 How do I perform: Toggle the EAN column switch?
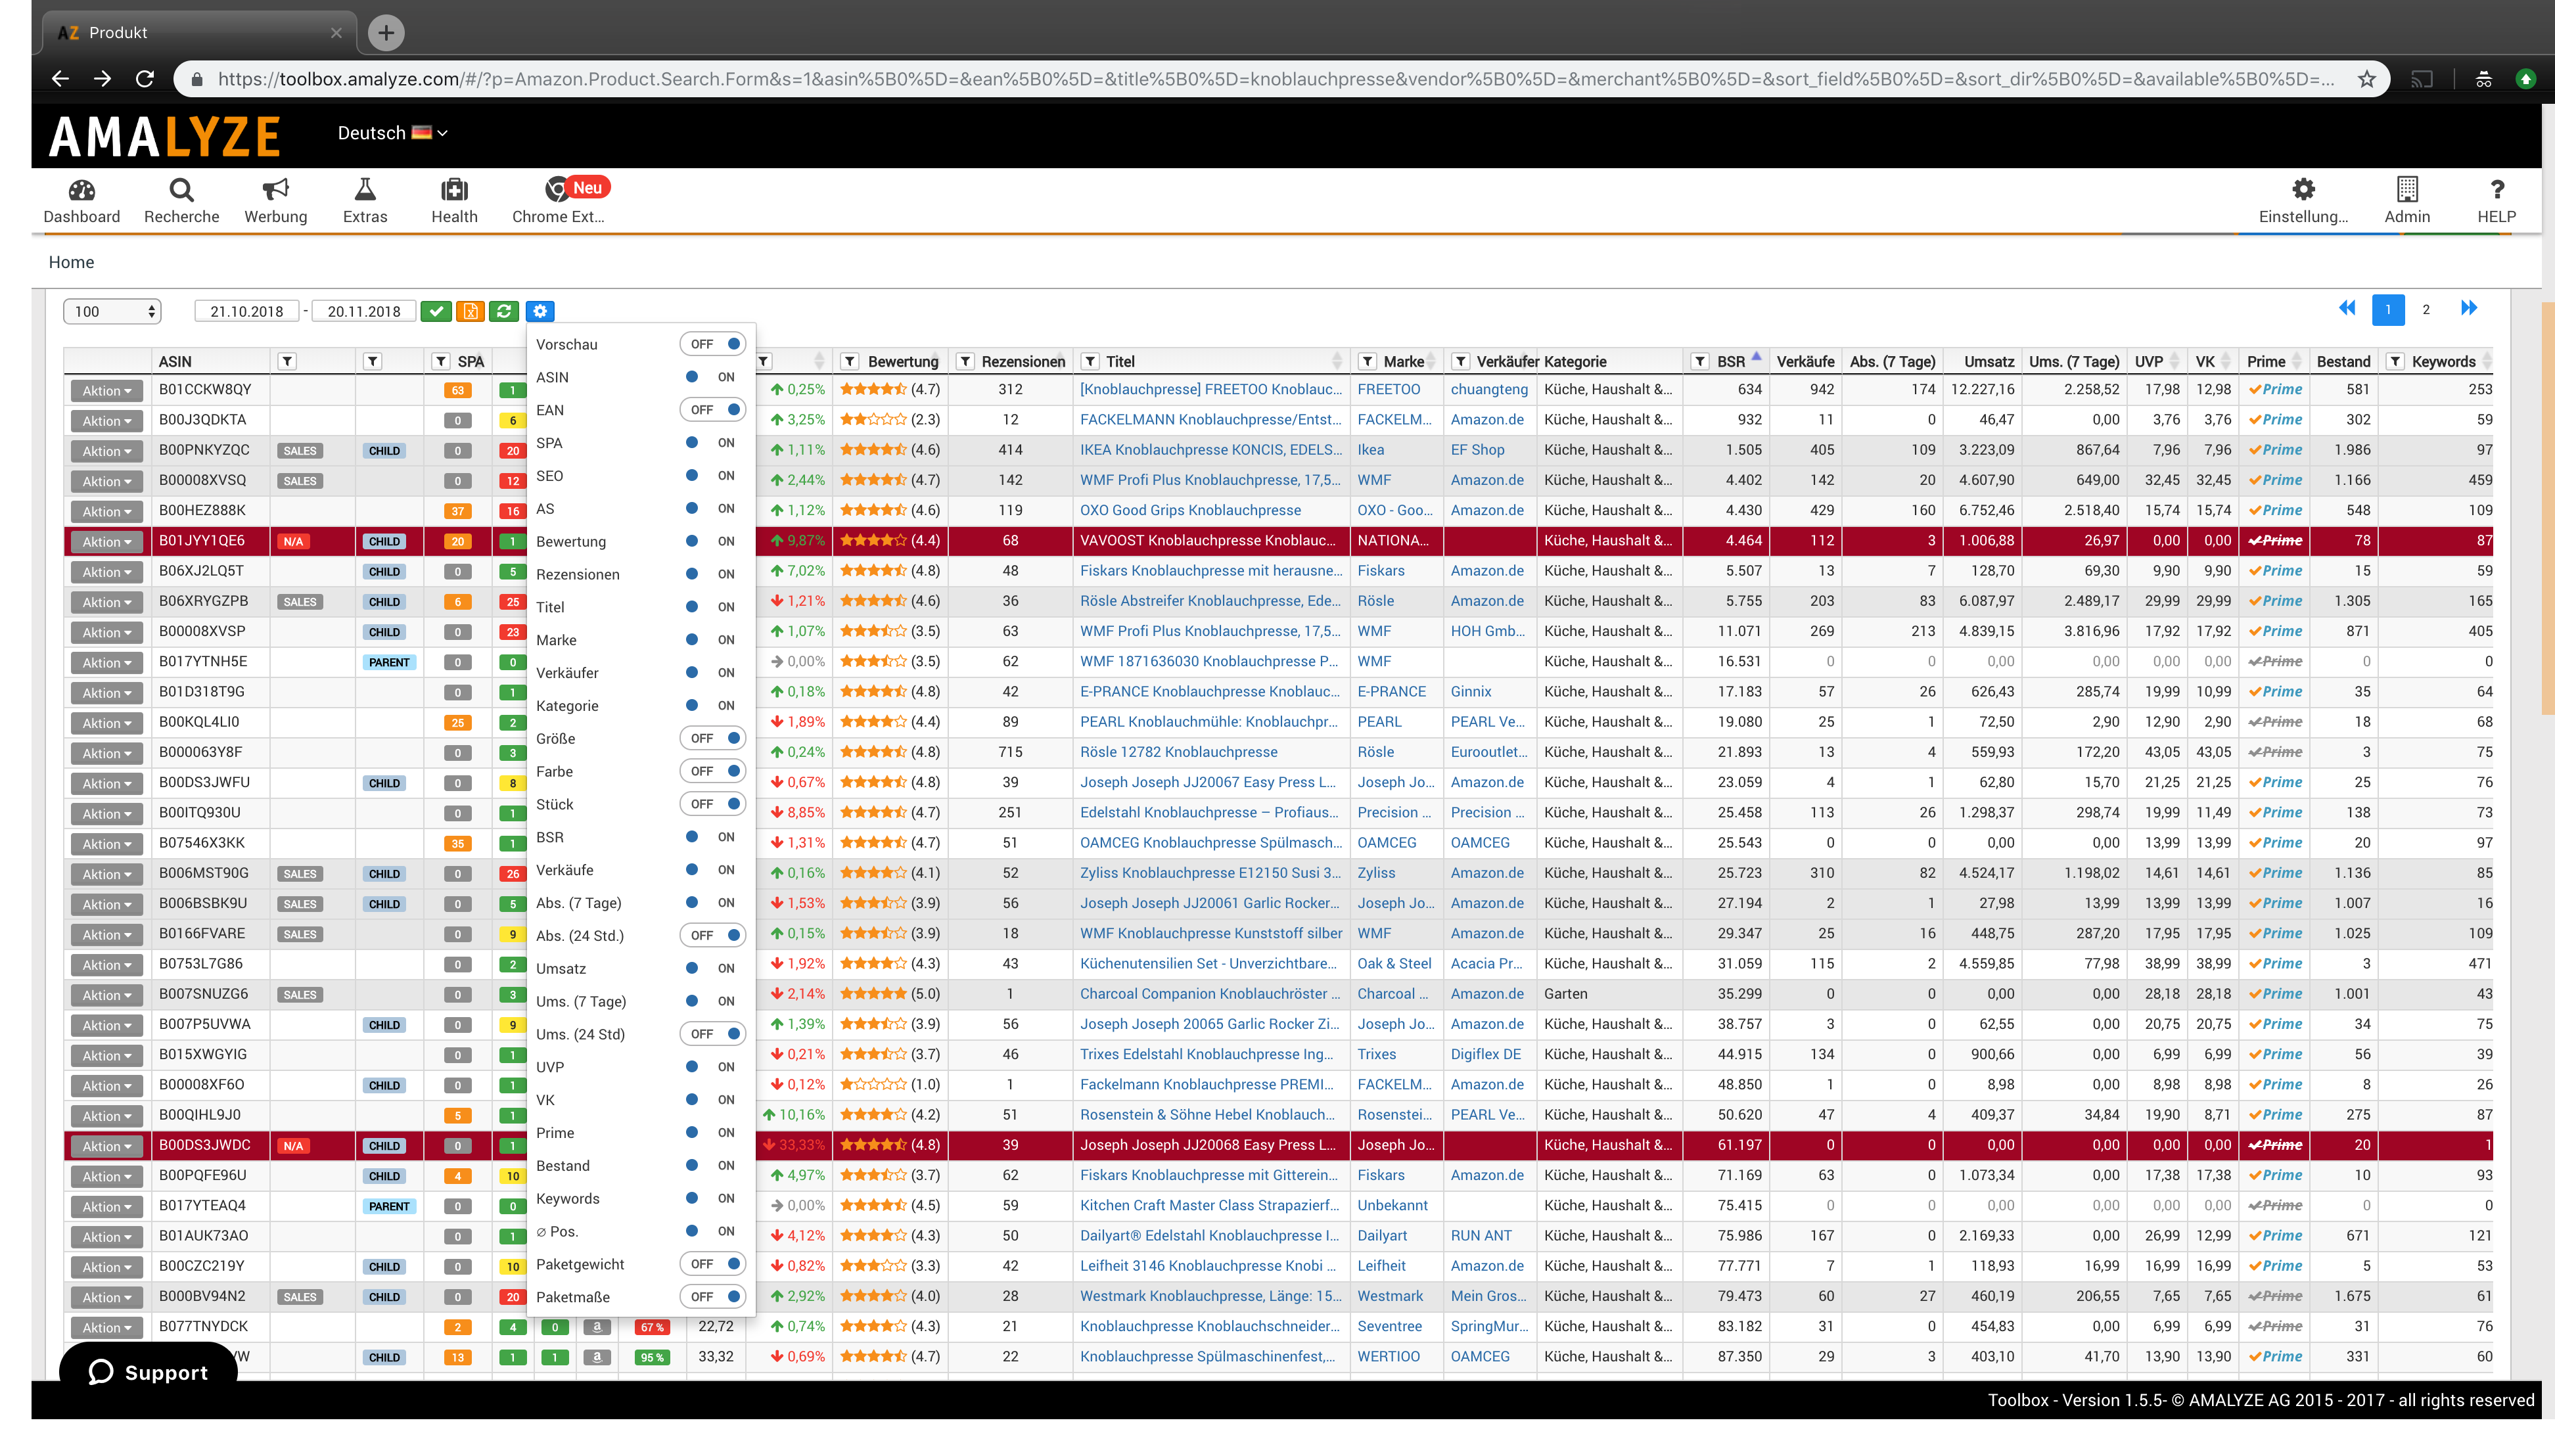point(713,410)
